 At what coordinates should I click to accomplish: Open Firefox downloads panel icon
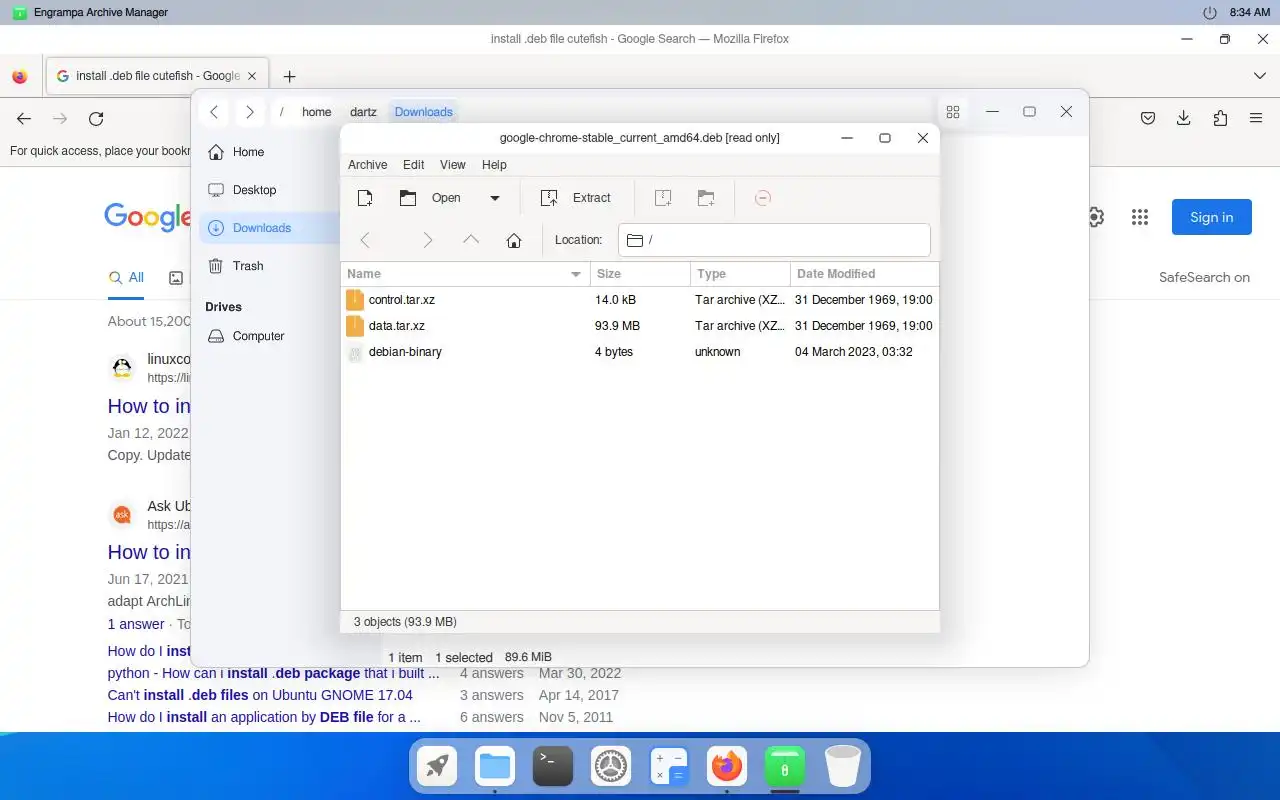point(1184,118)
